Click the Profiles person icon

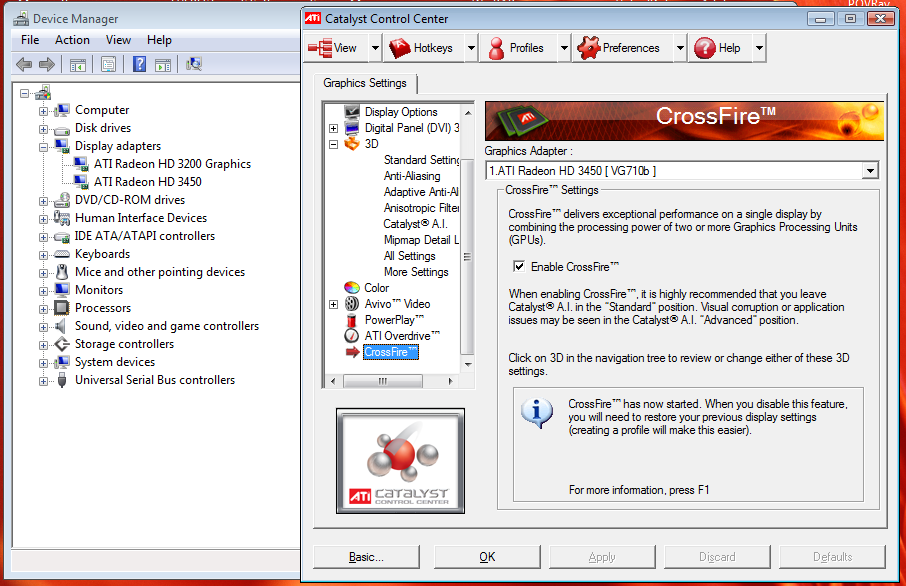(496, 48)
